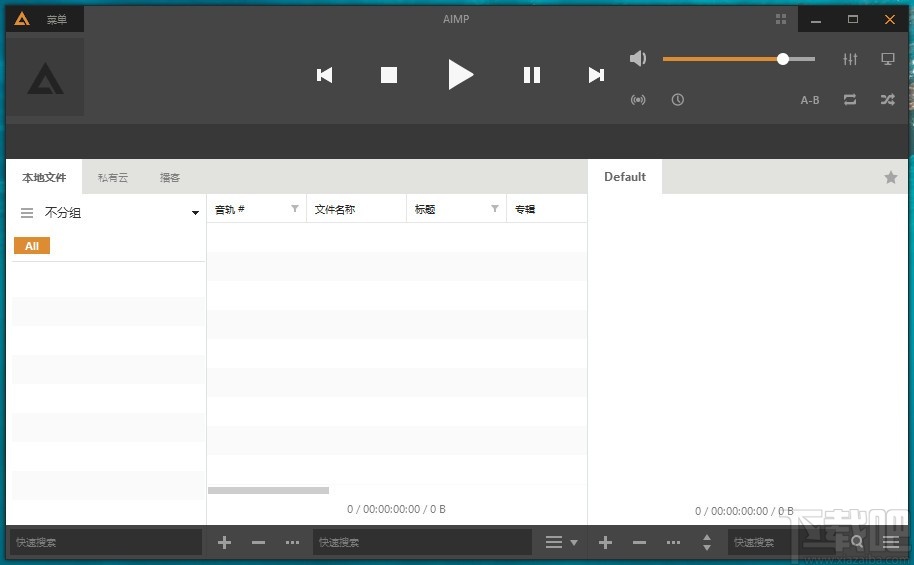Viewport: 914px width, 565px height.
Task: Expand the 不分组 grouping dropdown
Action: 195,213
